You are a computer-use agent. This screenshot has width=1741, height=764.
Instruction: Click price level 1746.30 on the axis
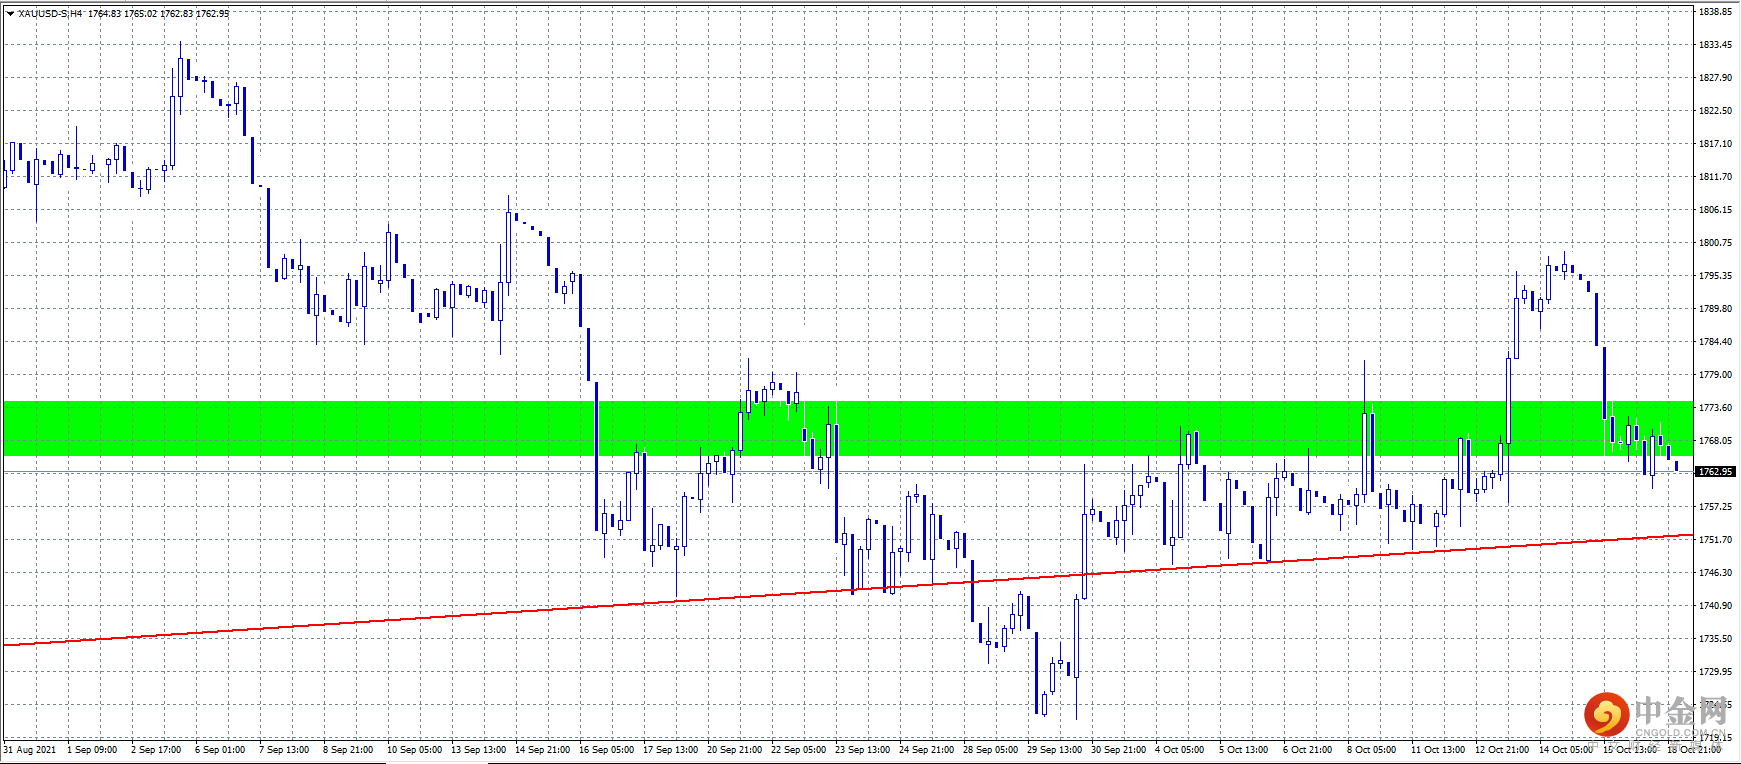pyautogui.click(x=1716, y=573)
